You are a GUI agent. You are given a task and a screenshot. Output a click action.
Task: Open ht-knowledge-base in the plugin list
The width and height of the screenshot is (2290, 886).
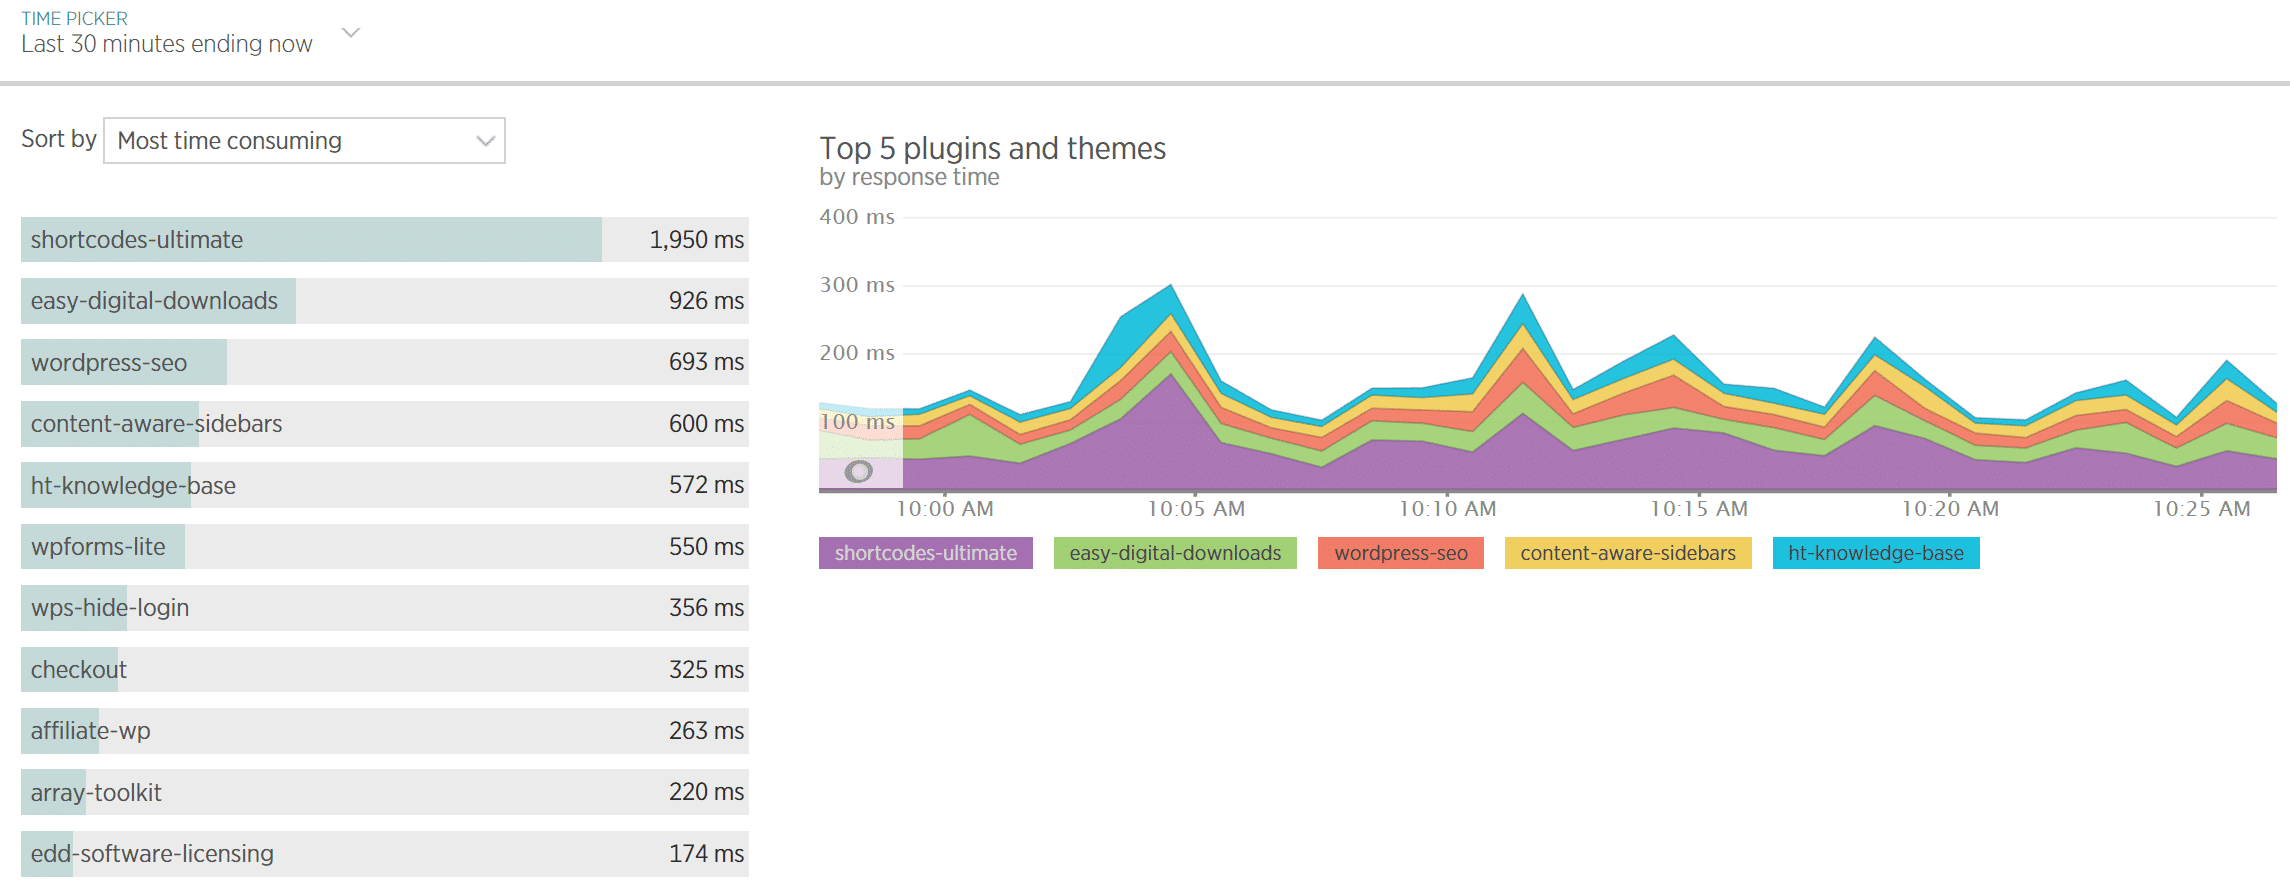(x=384, y=485)
